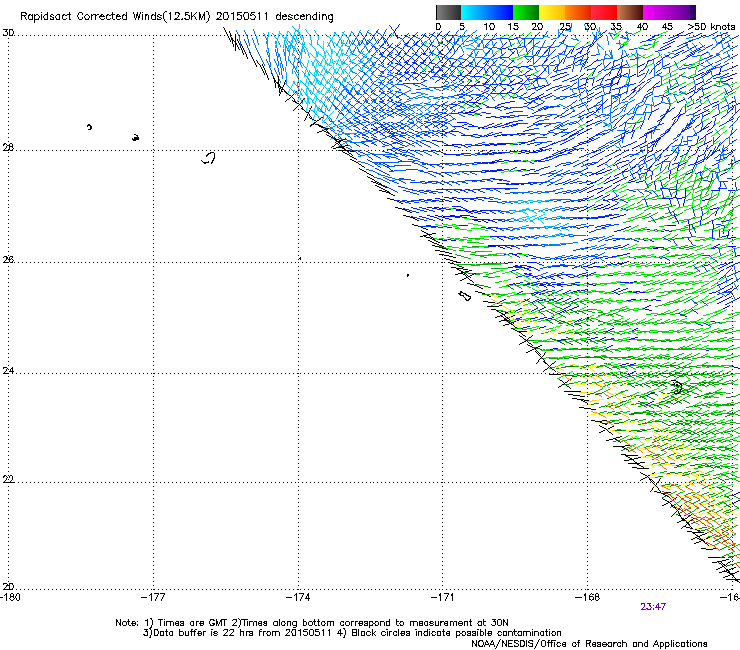Click the 'Data buffer is 22 hrs' note
Viewport: 740px width, 650px height.
(x=352, y=633)
